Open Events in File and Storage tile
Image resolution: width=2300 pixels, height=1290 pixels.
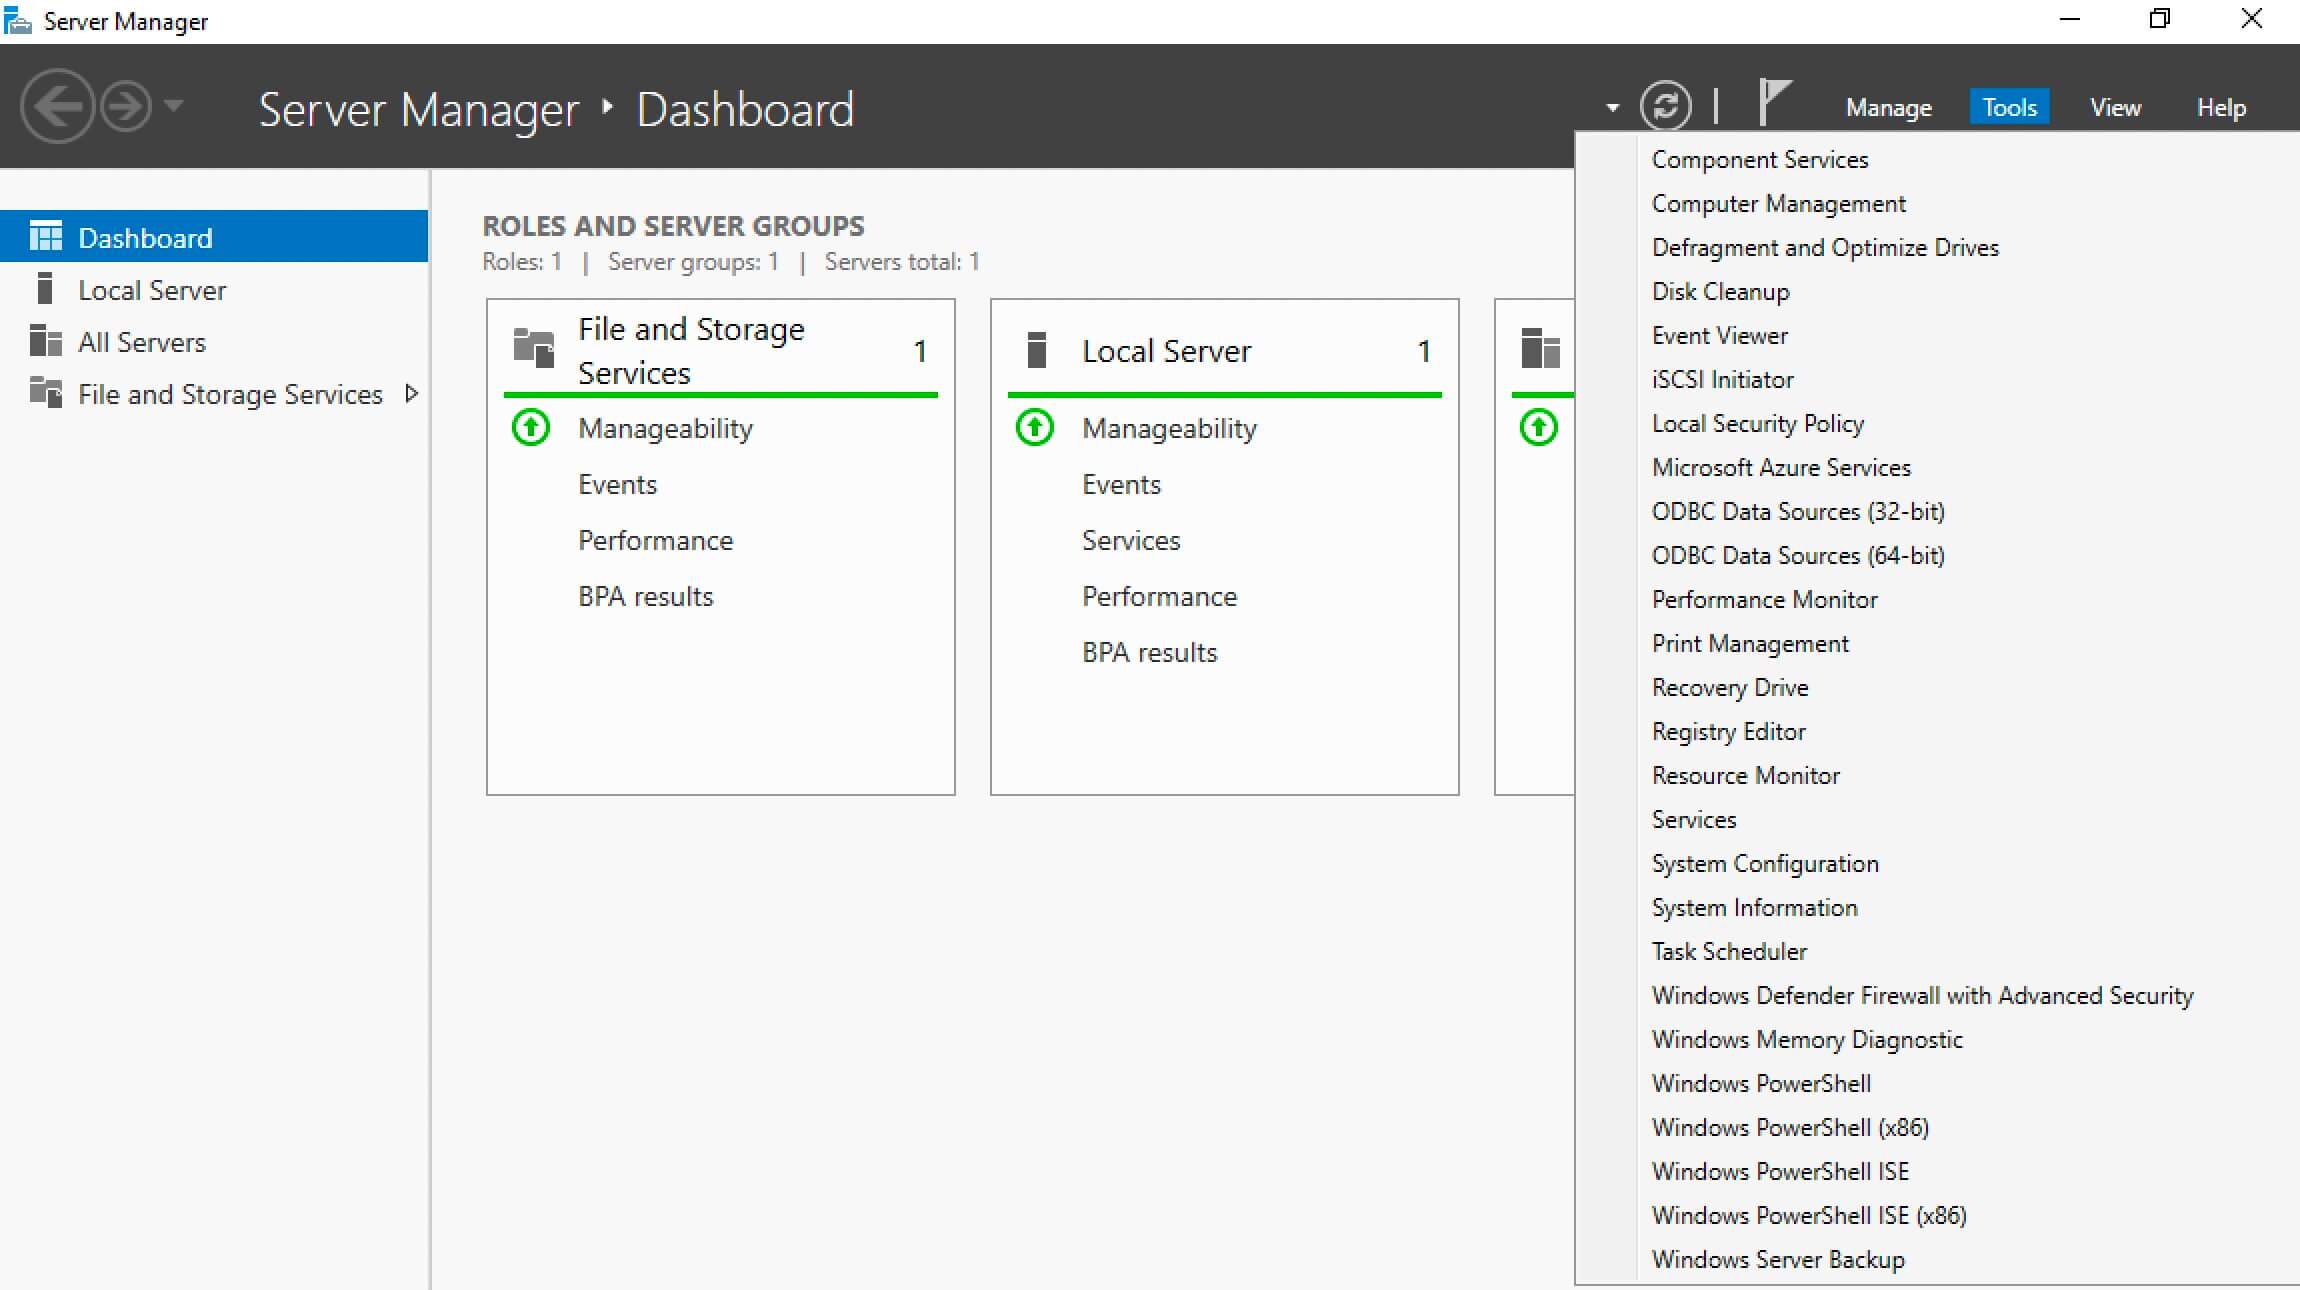617,484
